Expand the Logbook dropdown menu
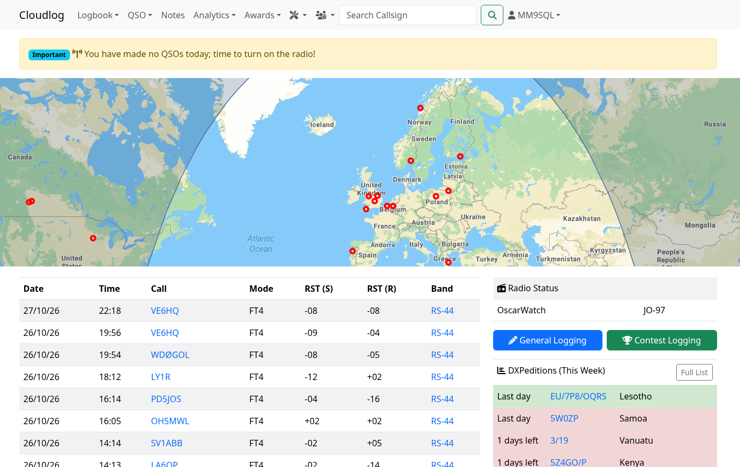The height and width of the screenshot is (467, 740). click(x=98, y=15)
